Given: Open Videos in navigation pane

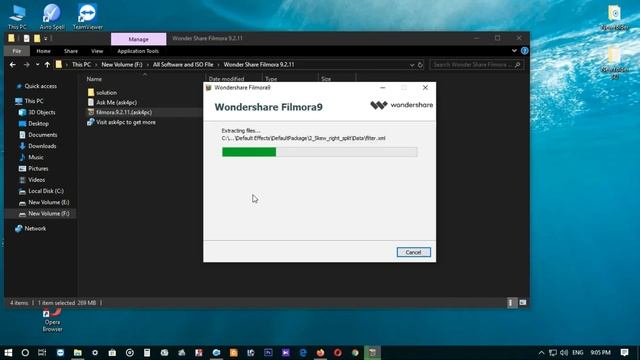Looking at the screenshot, I should [x=36, y=180].
